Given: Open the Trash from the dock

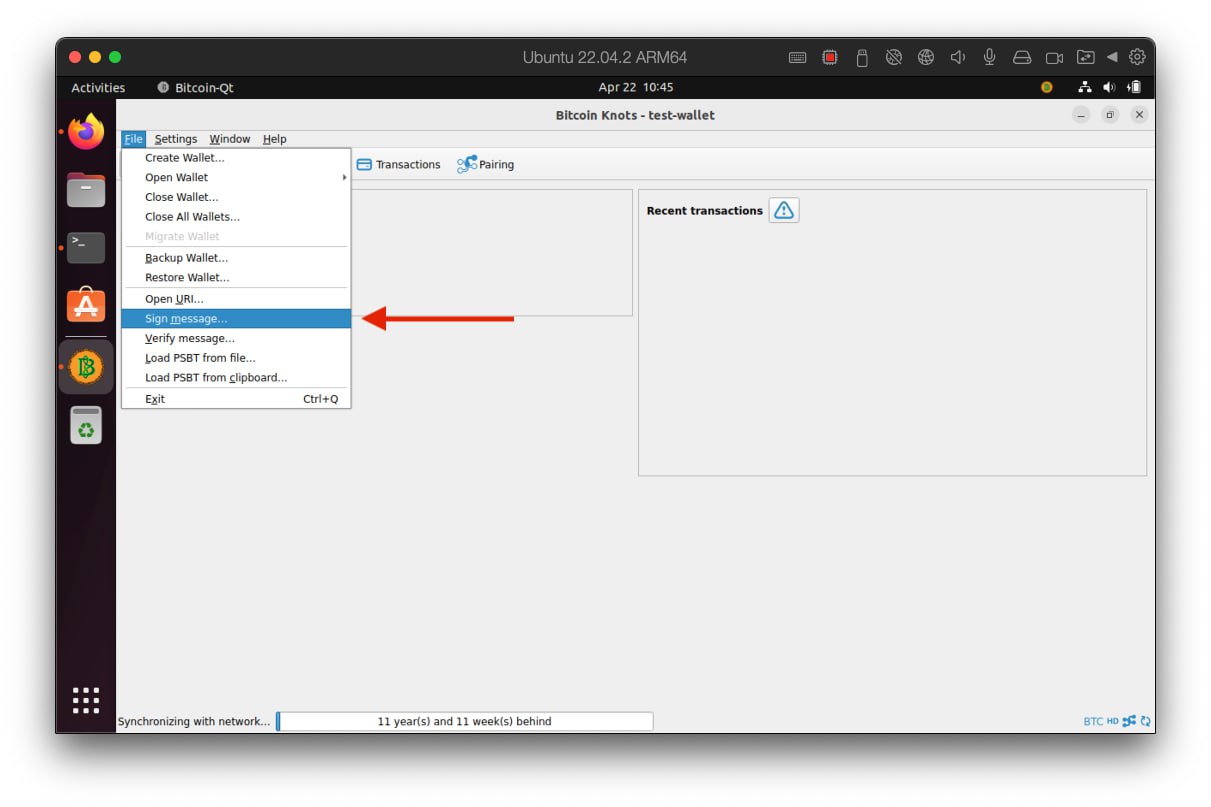Looking at the screenshot, I should click(x=86, y=425).
